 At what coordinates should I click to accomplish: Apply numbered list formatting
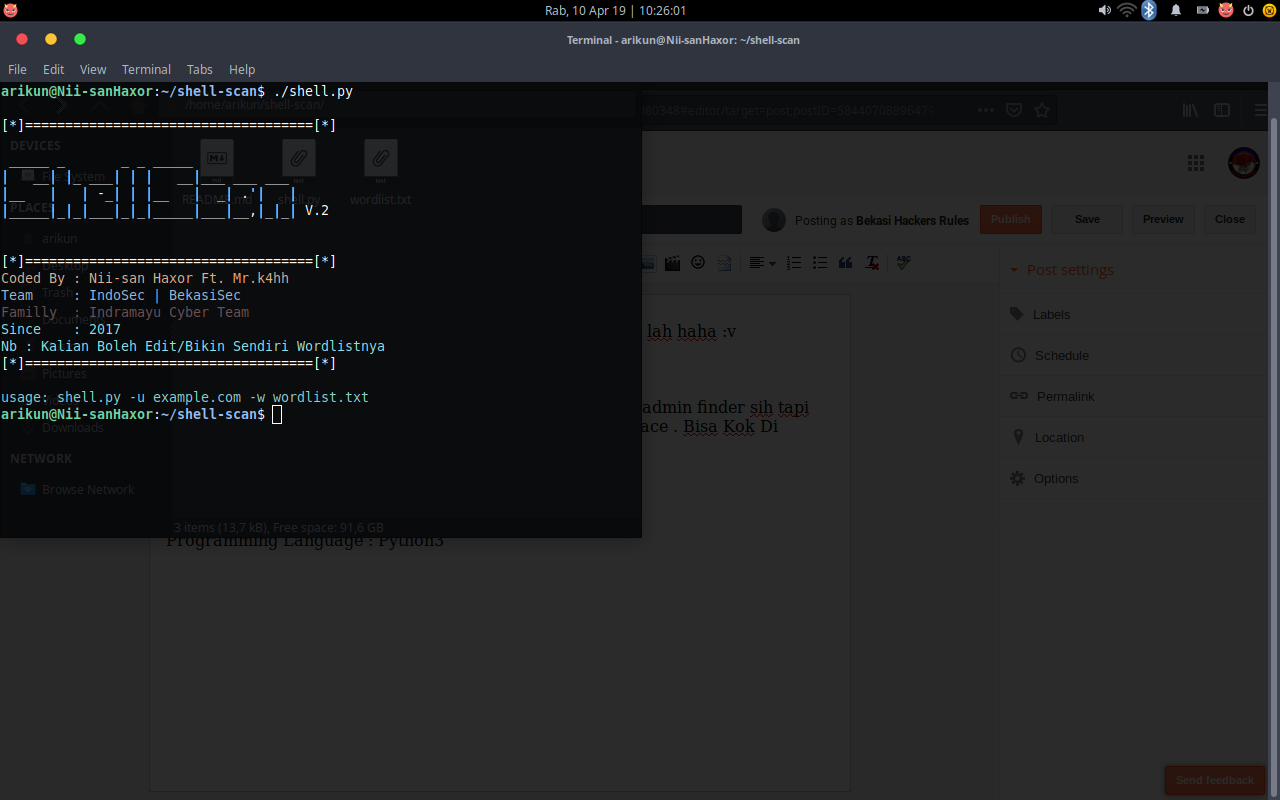tap(794, 263)
